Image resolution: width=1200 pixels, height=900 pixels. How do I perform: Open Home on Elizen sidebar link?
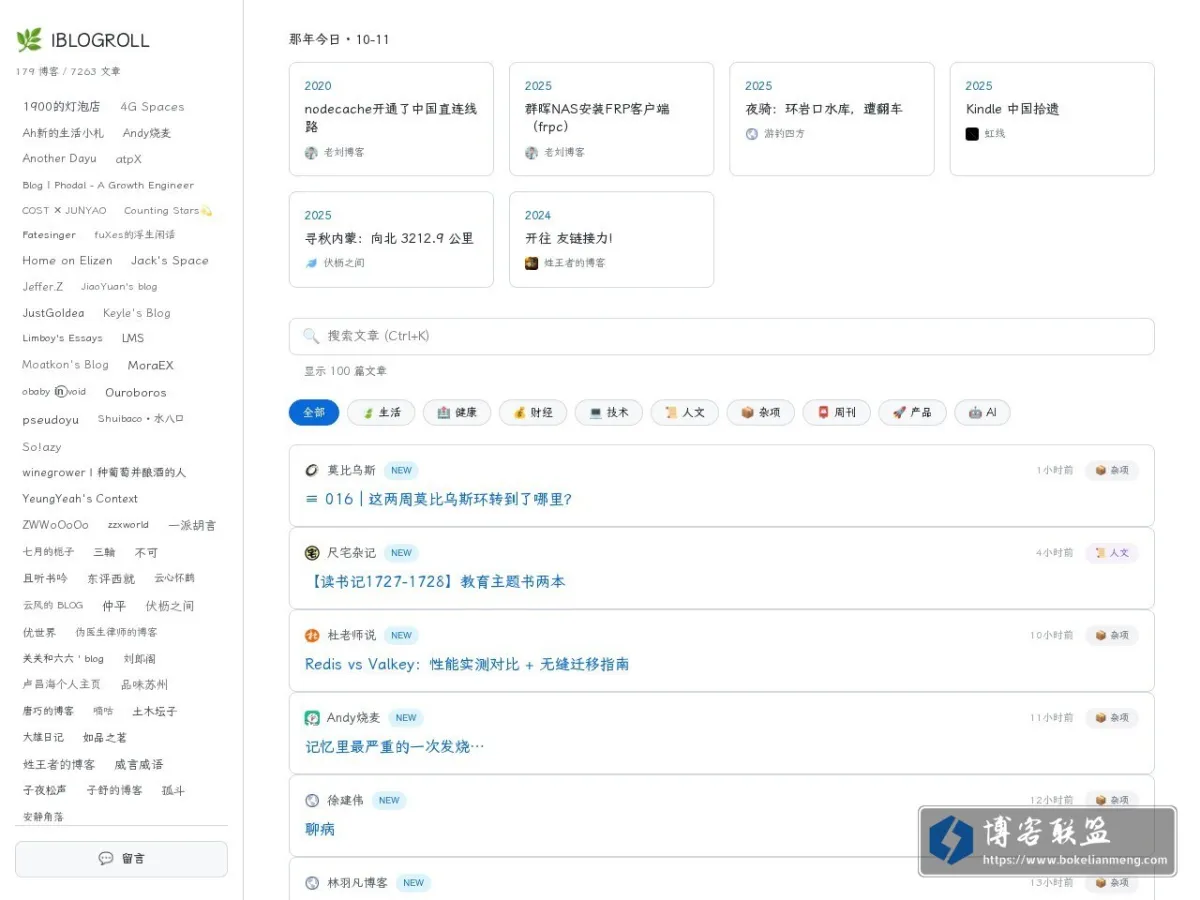67,261
